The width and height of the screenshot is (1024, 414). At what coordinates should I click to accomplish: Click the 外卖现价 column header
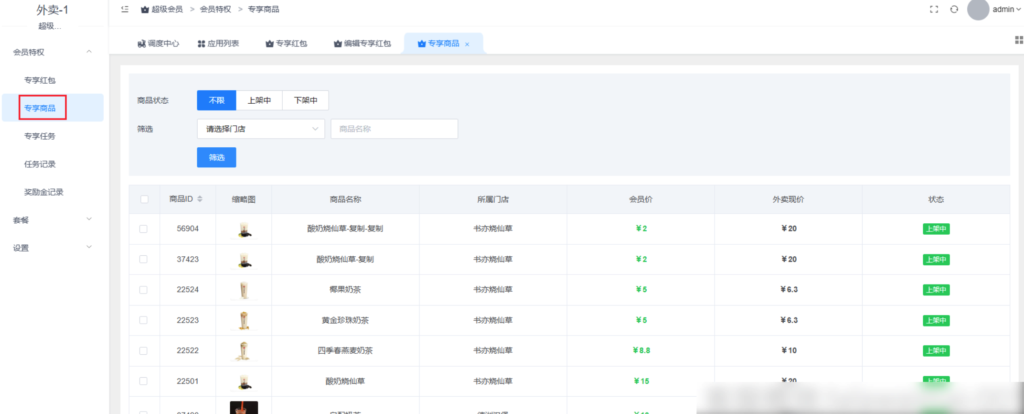point(788,199)
